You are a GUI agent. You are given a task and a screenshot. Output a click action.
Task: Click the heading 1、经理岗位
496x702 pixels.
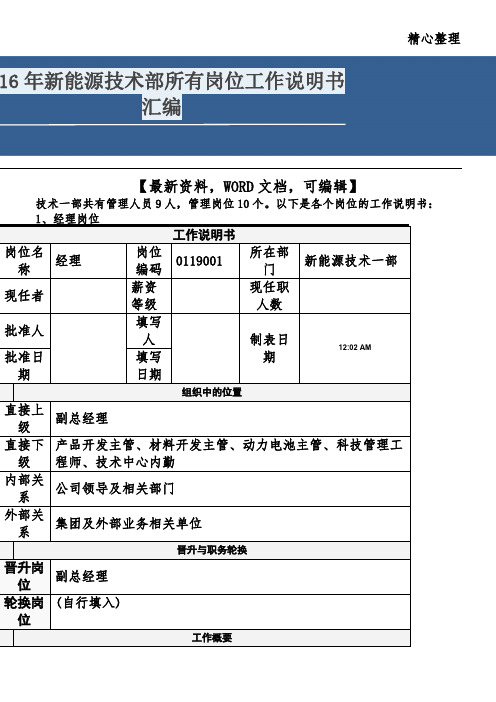click(68, 219)
